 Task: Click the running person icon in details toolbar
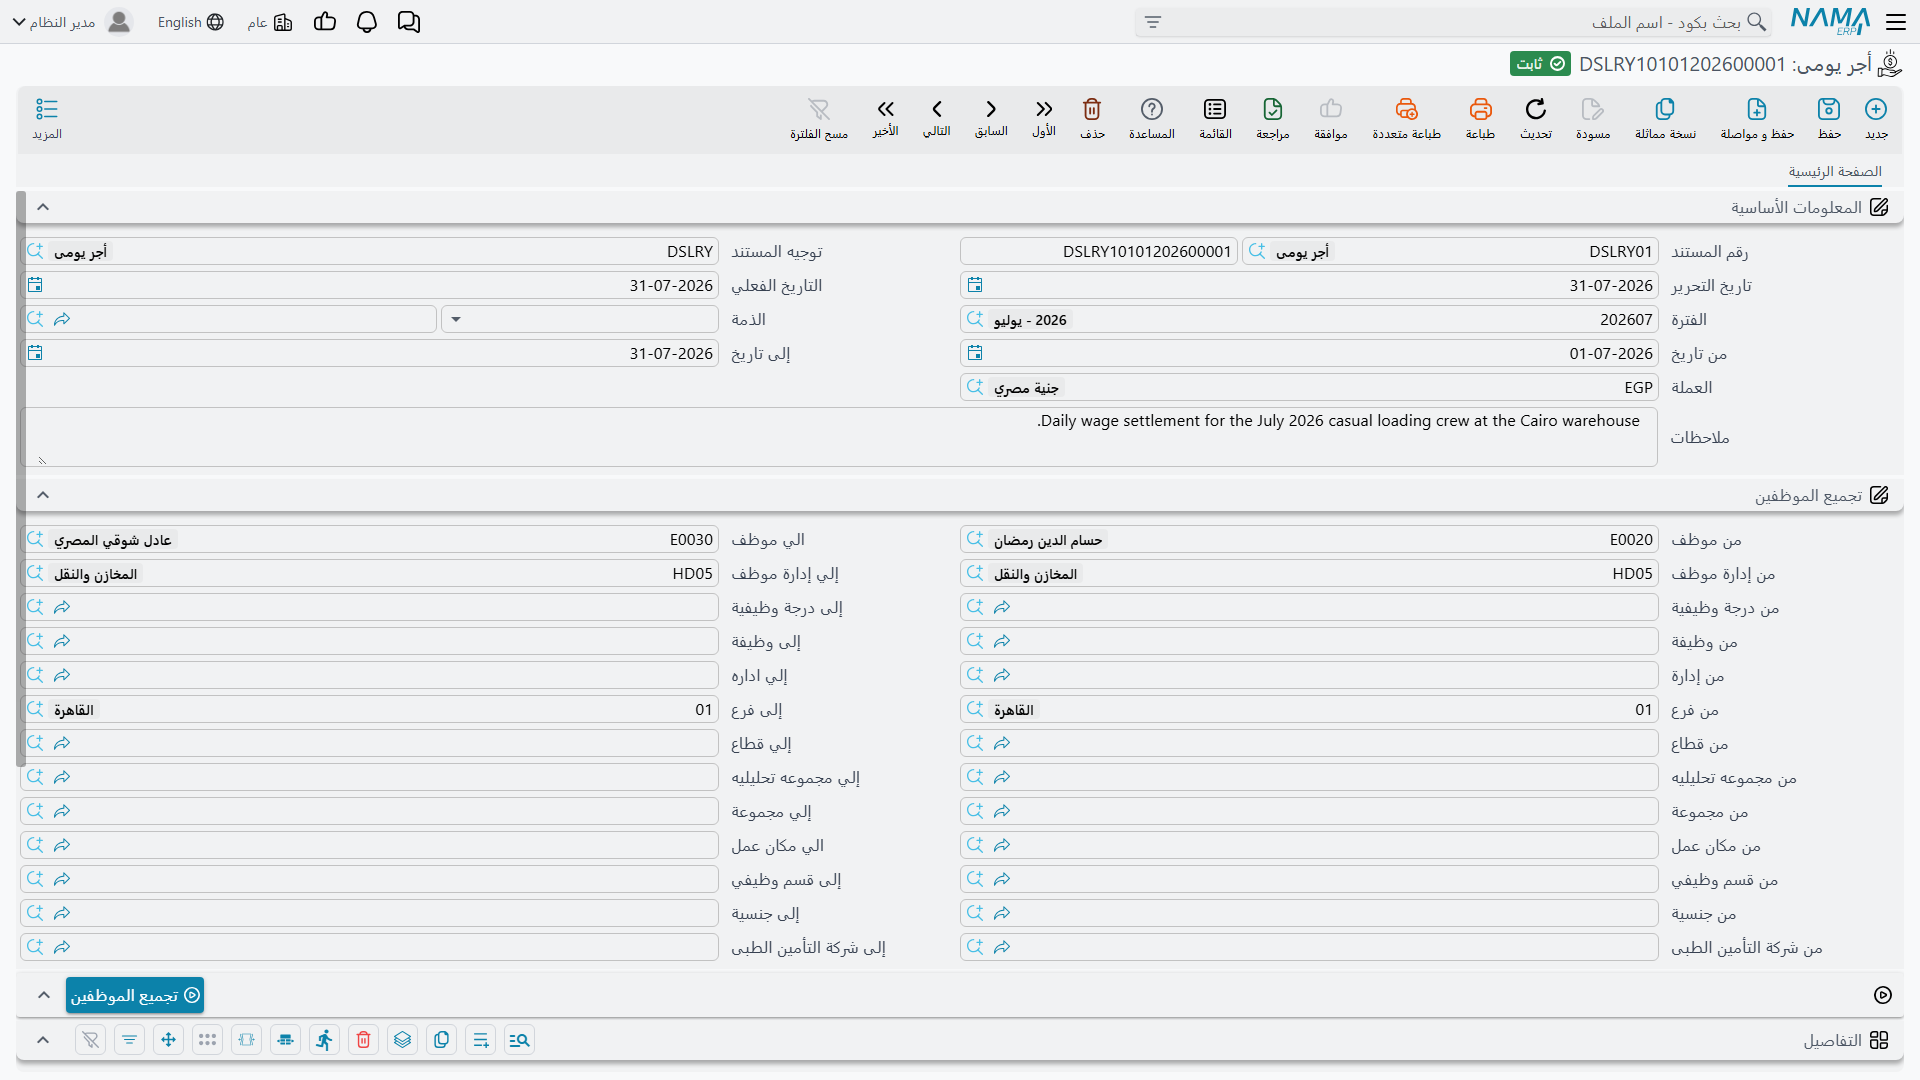[324, 1040]
